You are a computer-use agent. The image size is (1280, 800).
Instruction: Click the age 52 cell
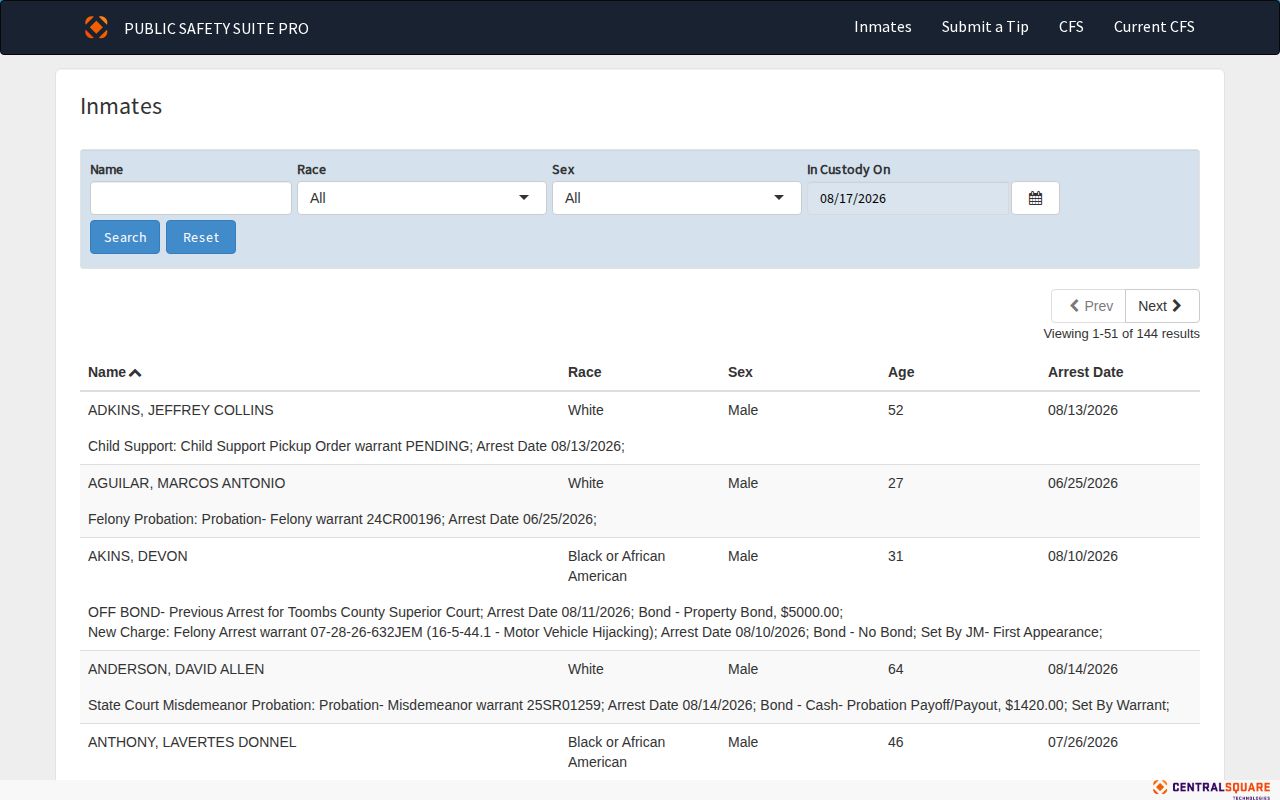(x=896, y=410)
